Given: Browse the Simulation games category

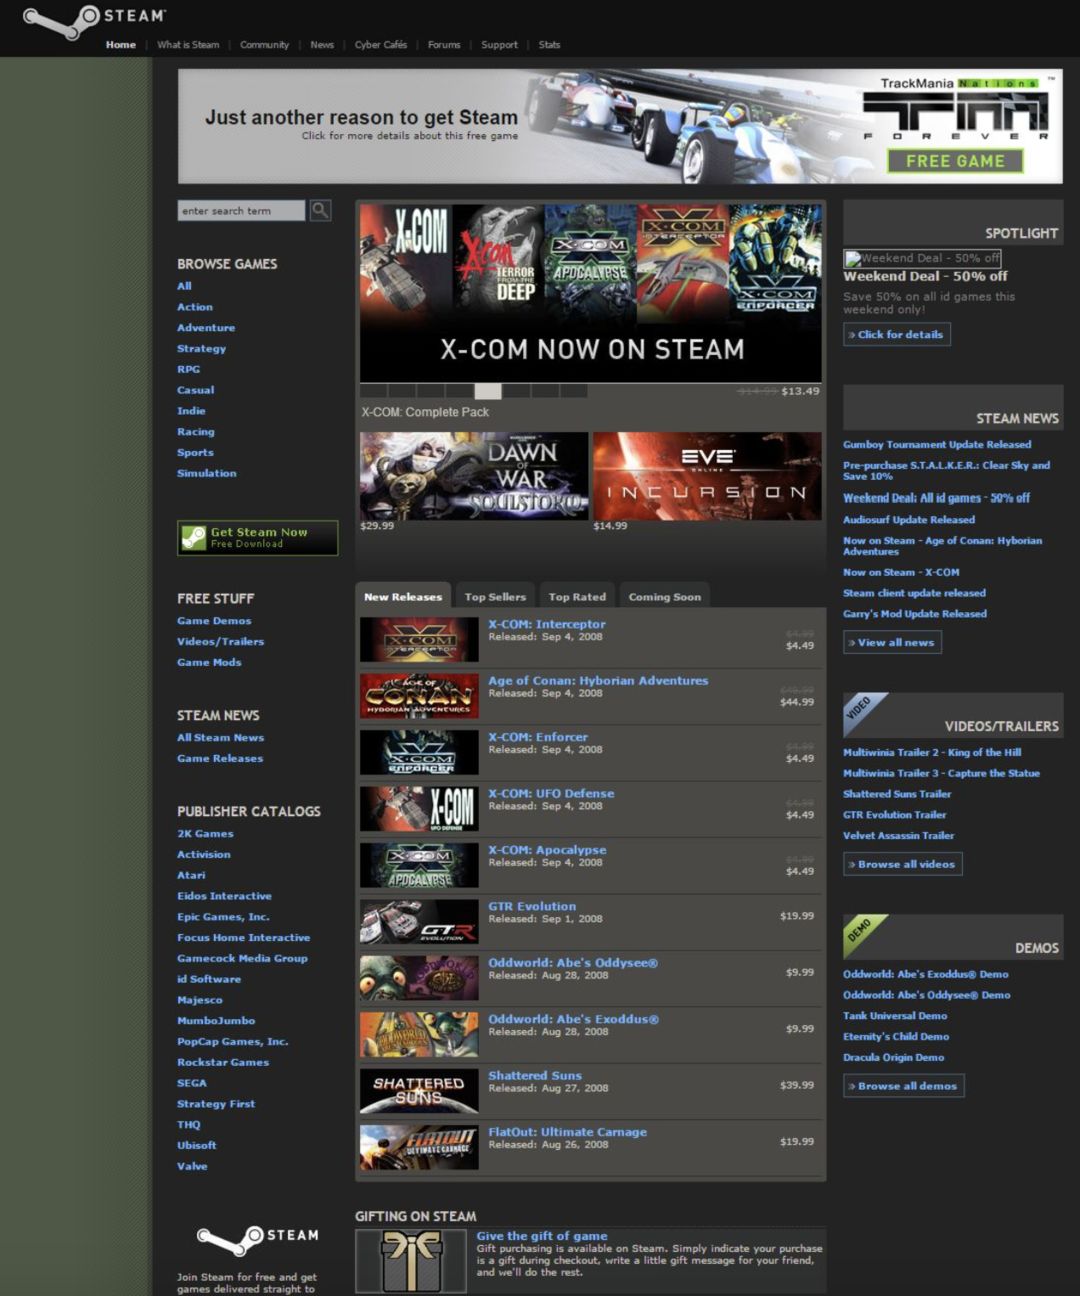Looking at the screenshot, I should pos(207,473).
